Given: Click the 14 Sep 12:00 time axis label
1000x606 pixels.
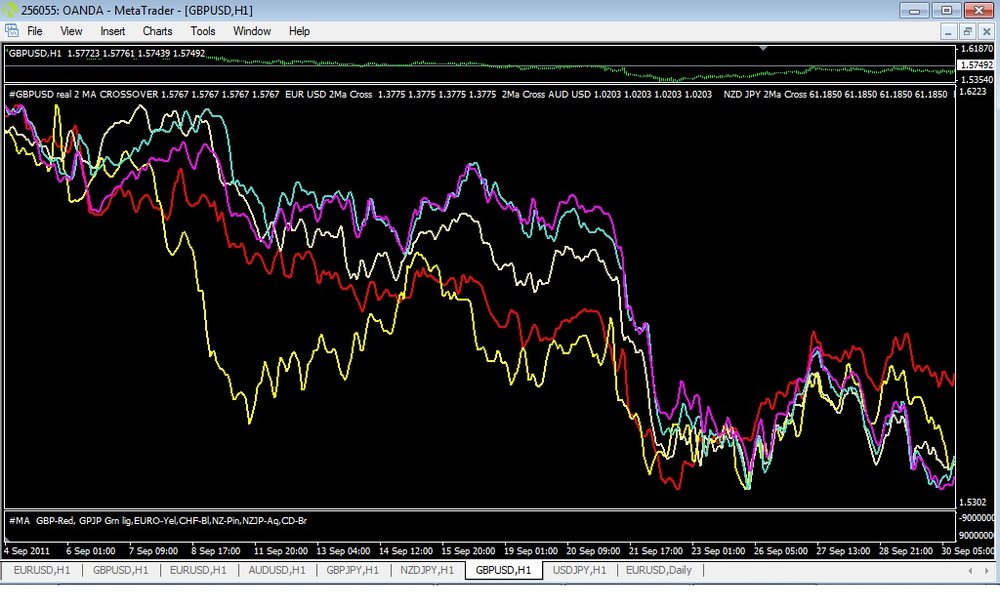Looking at the screenshot, I should pos(405,551).
